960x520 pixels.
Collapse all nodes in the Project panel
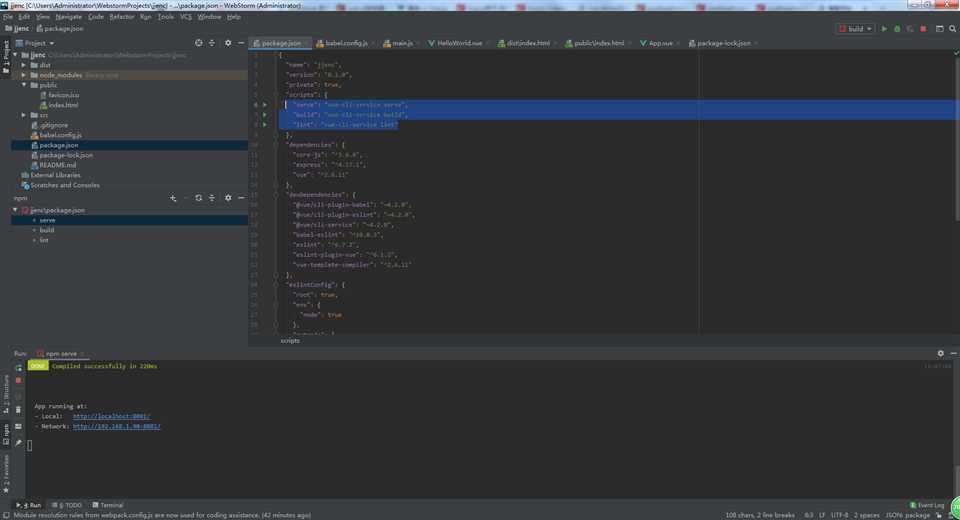pyautogui.click(x=212, y=43)
